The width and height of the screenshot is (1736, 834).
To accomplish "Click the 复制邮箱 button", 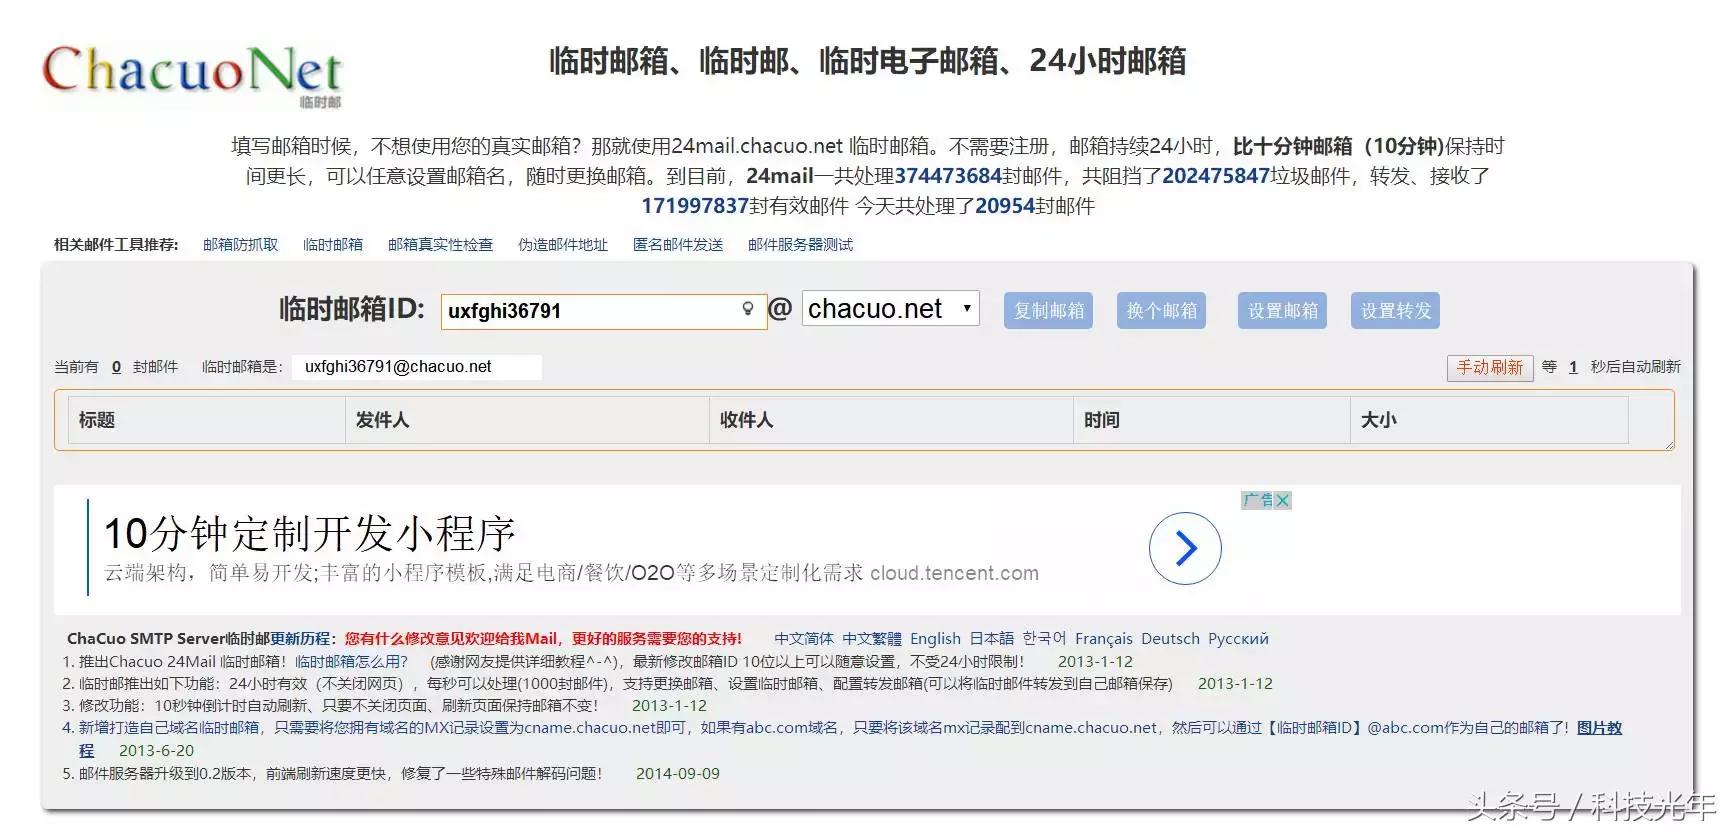I will (x=1049, y=311).
